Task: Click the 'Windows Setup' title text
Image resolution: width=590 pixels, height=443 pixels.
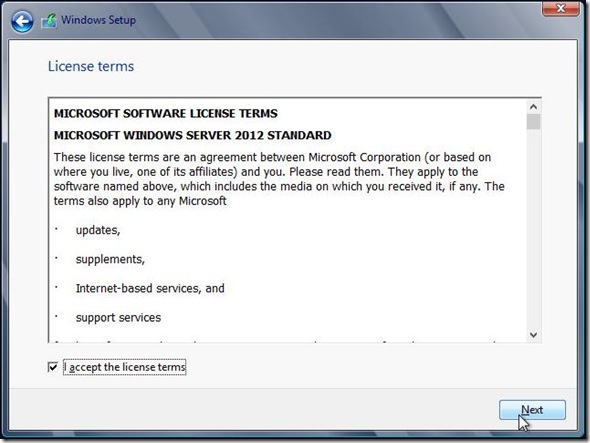Action: (99, 20)
